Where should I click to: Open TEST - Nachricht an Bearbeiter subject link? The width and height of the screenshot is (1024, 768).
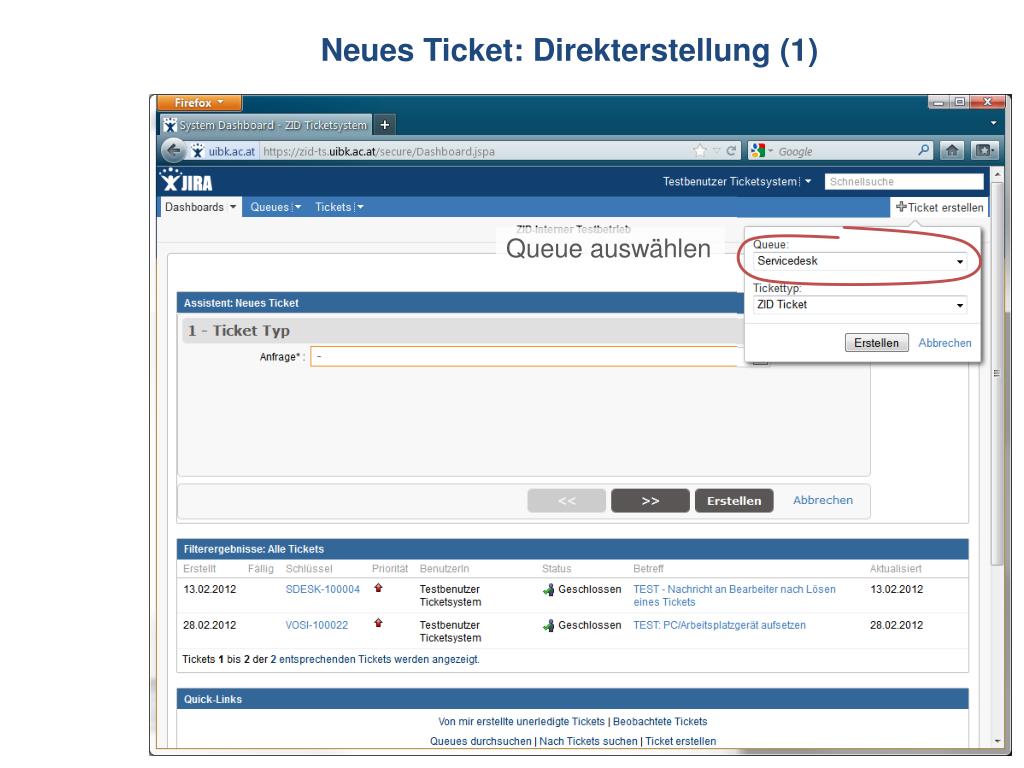tap(734, 596)
